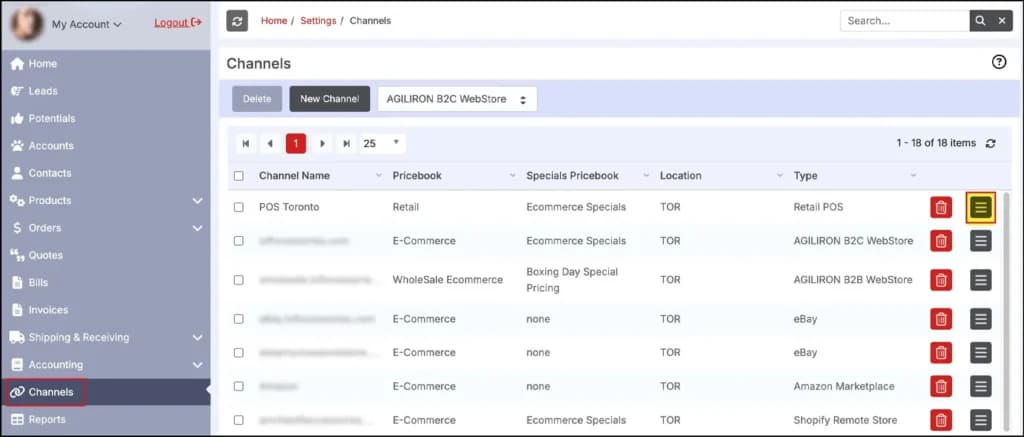
Task: Delete the Amazon Marketplace channel row
Action: coord(941,387)
